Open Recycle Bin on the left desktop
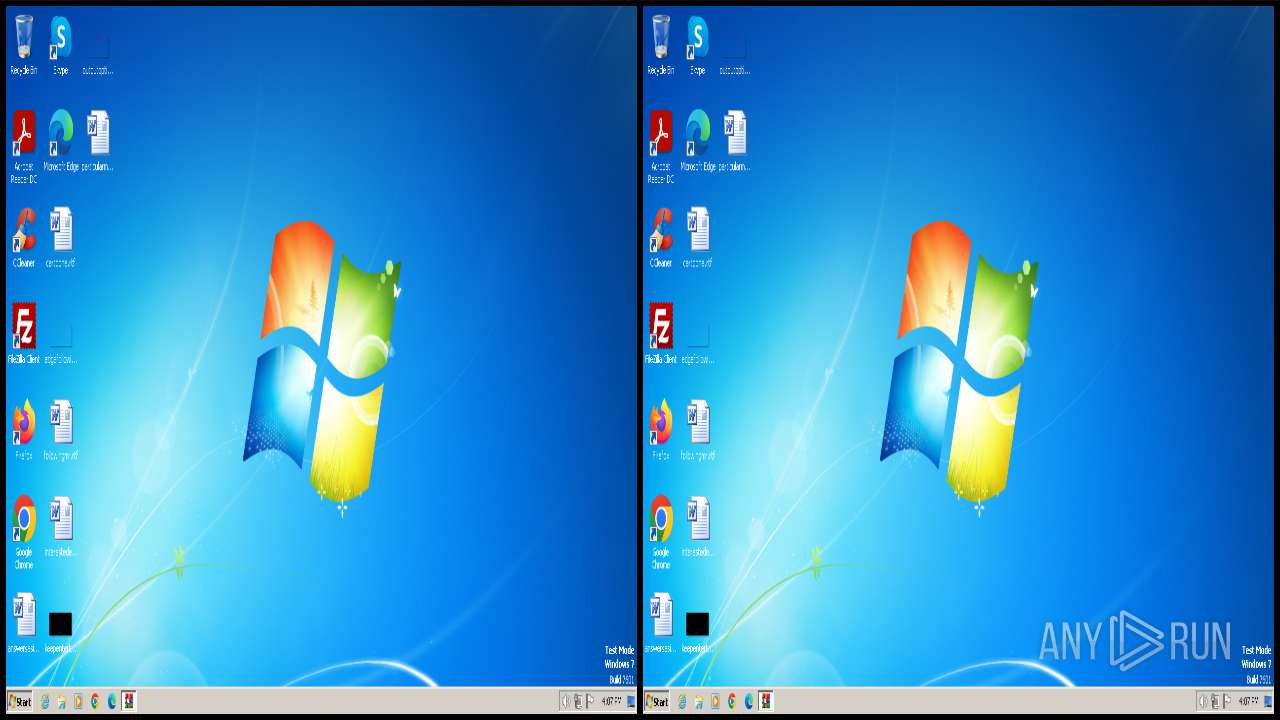Image resolution: width=1280 pixels, height=720 pixels. coord(24,45)
